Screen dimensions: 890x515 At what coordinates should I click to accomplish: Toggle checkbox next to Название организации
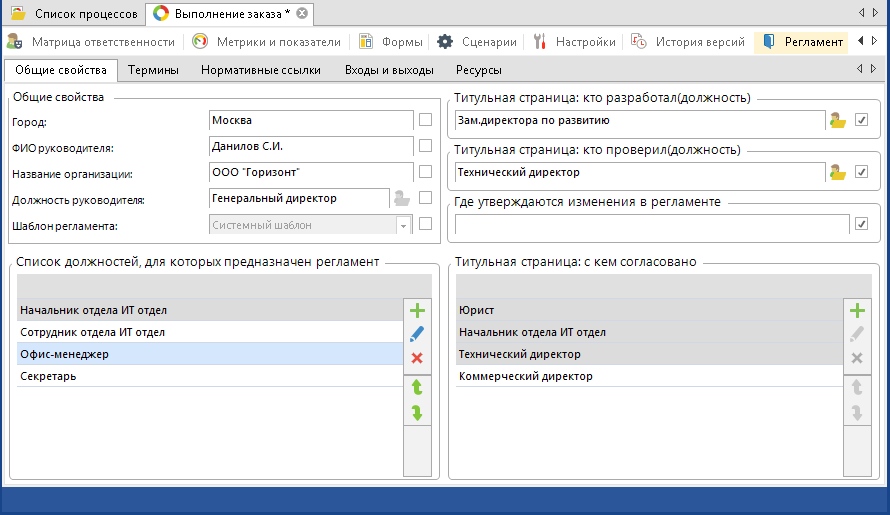(426, 173)
